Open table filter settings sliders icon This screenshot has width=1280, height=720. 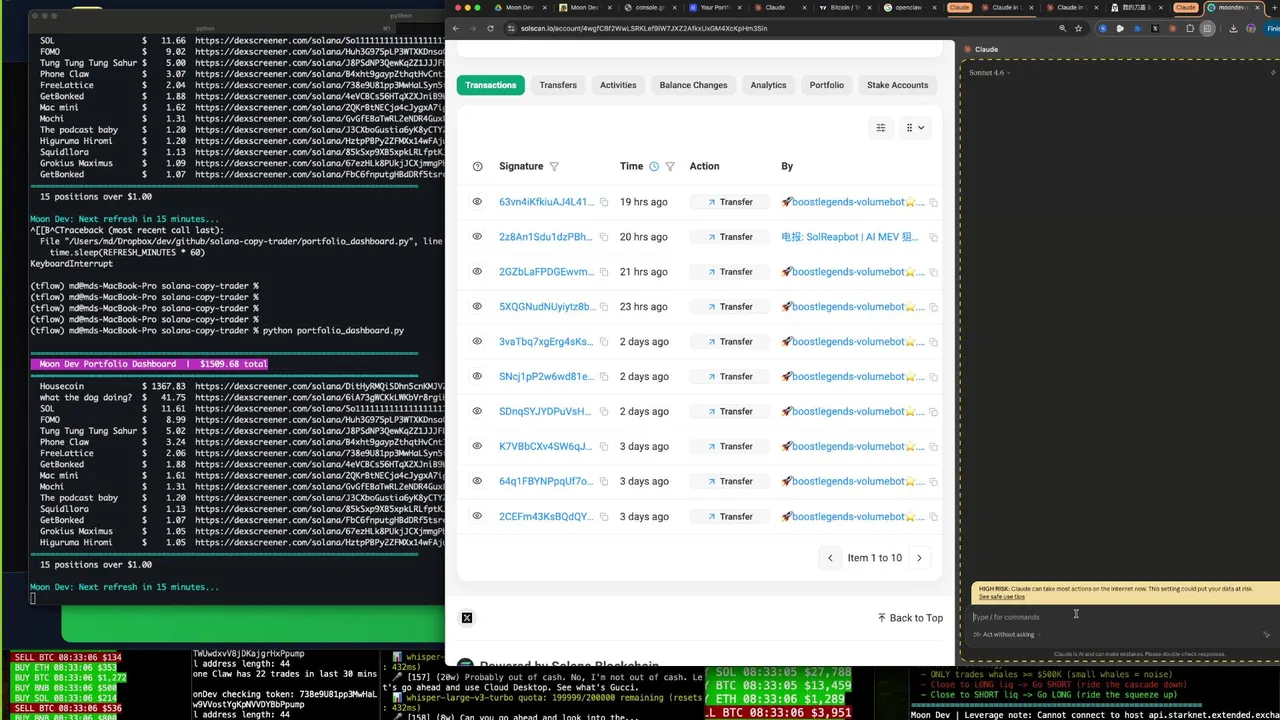pos(881,127)
